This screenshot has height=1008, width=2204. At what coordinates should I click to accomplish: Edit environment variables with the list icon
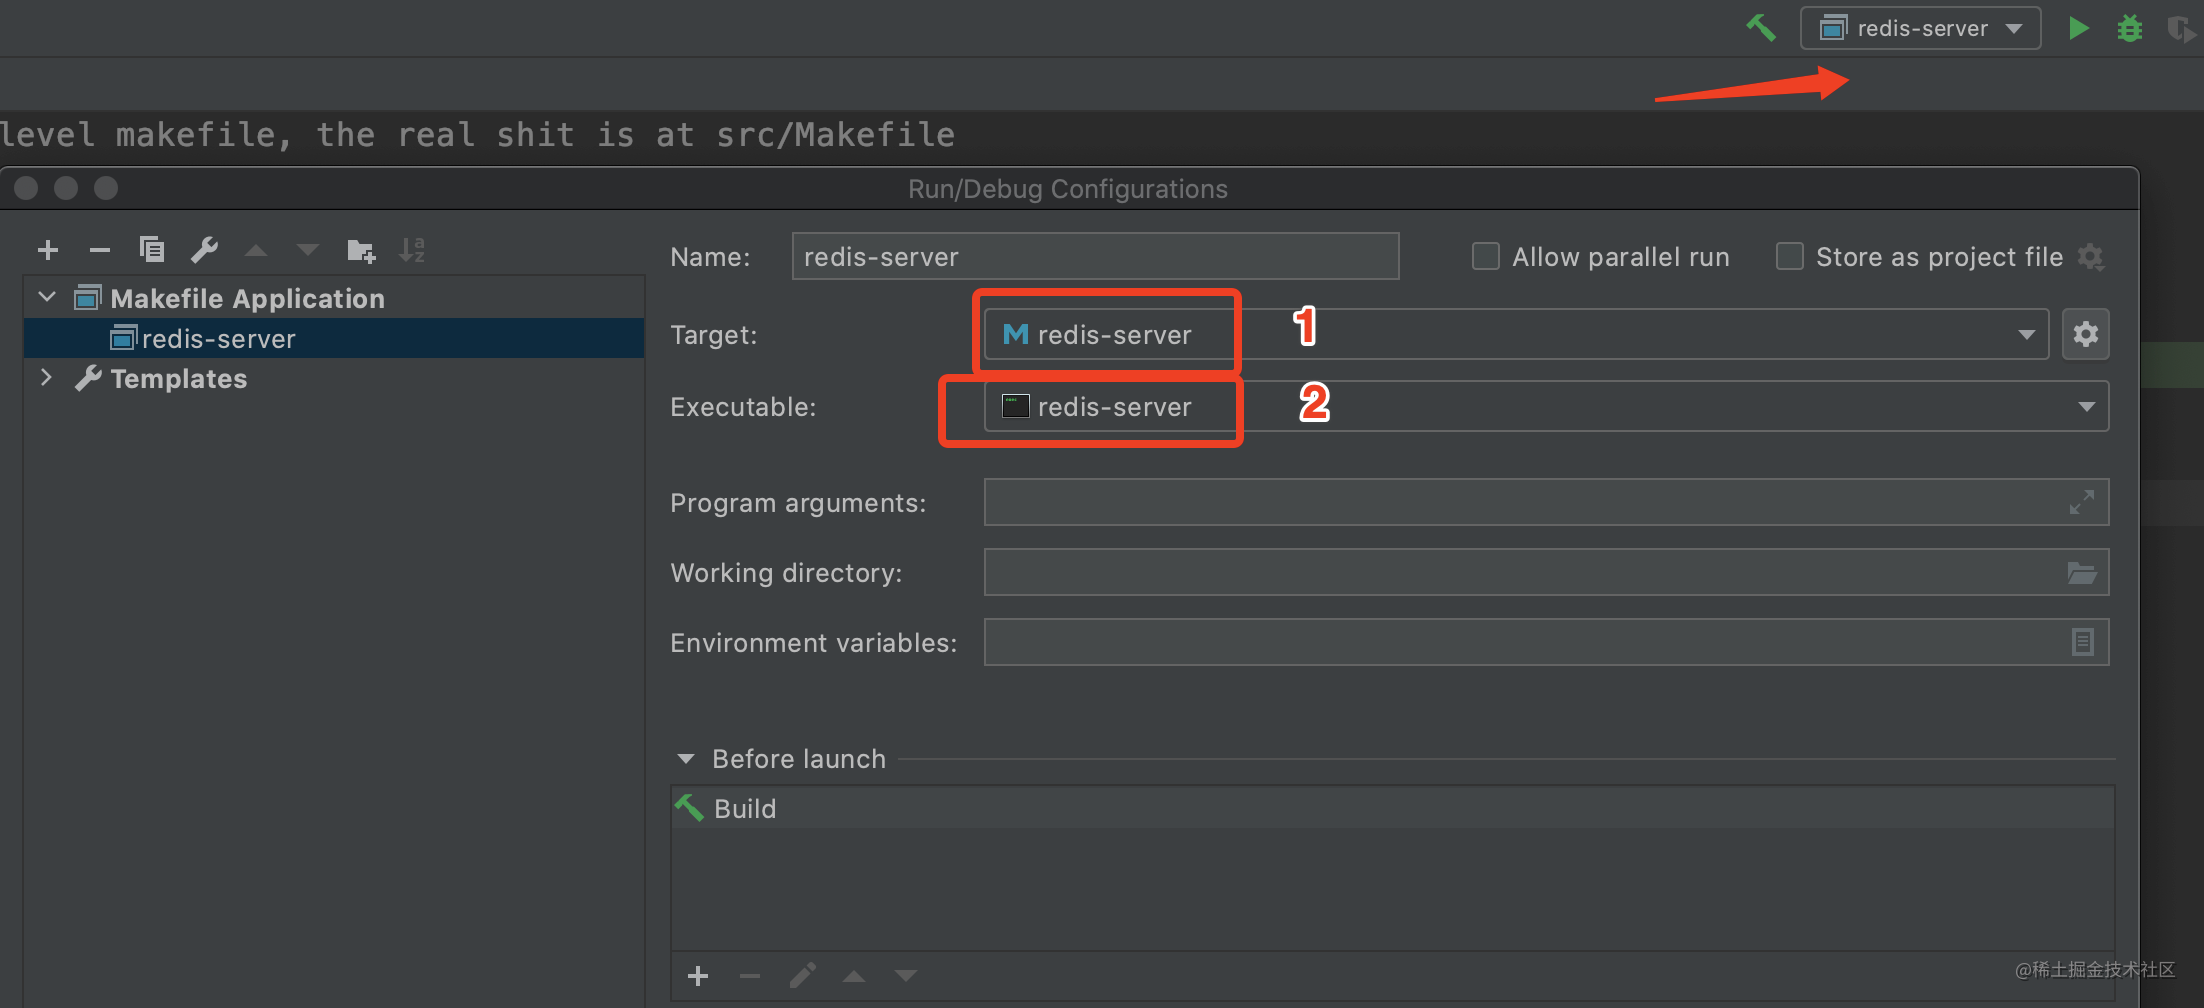[x=2082, y=642]
